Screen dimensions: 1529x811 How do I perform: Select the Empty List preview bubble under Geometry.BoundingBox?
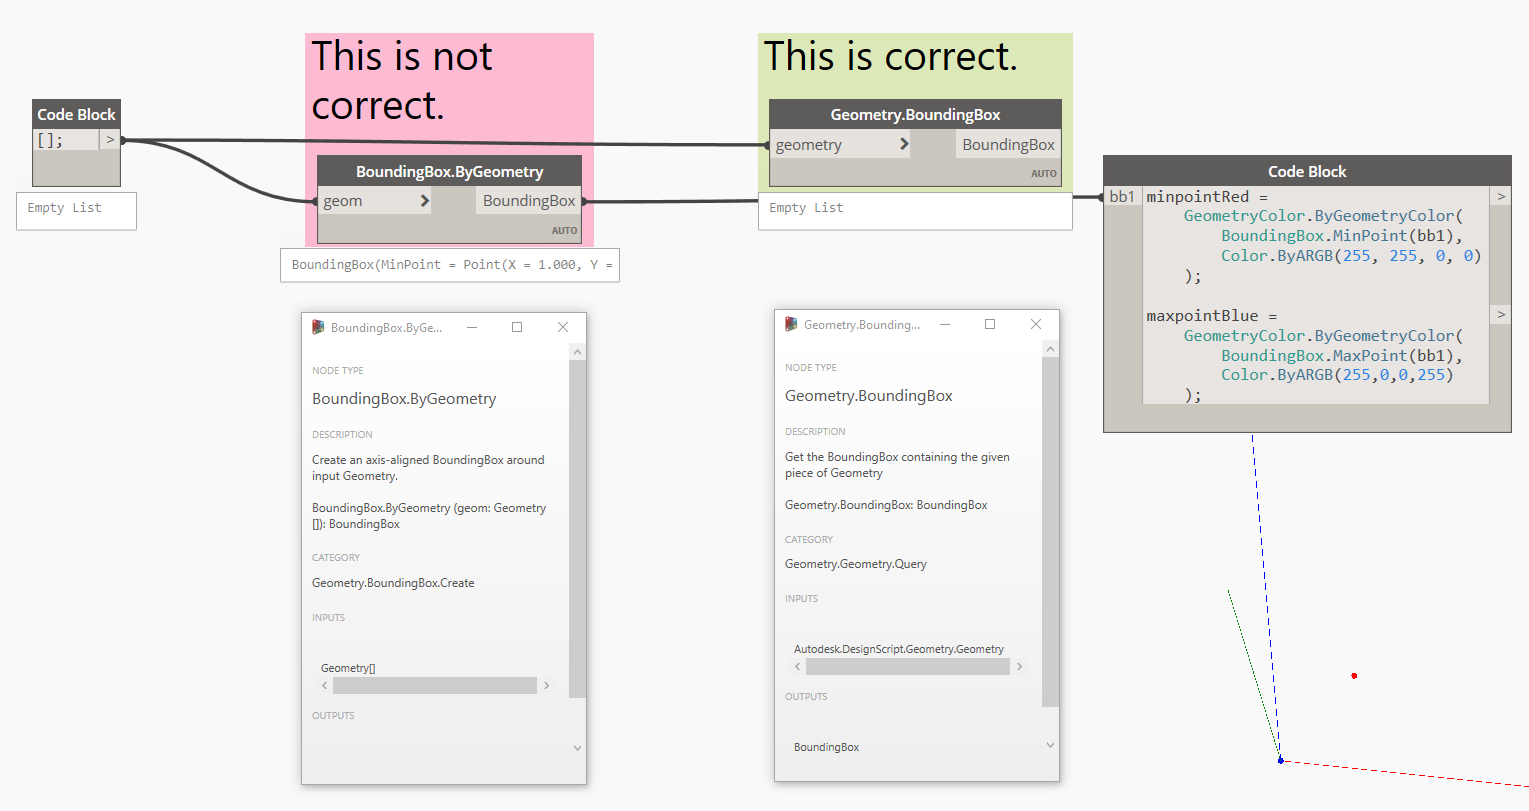(x=915, y=210)
